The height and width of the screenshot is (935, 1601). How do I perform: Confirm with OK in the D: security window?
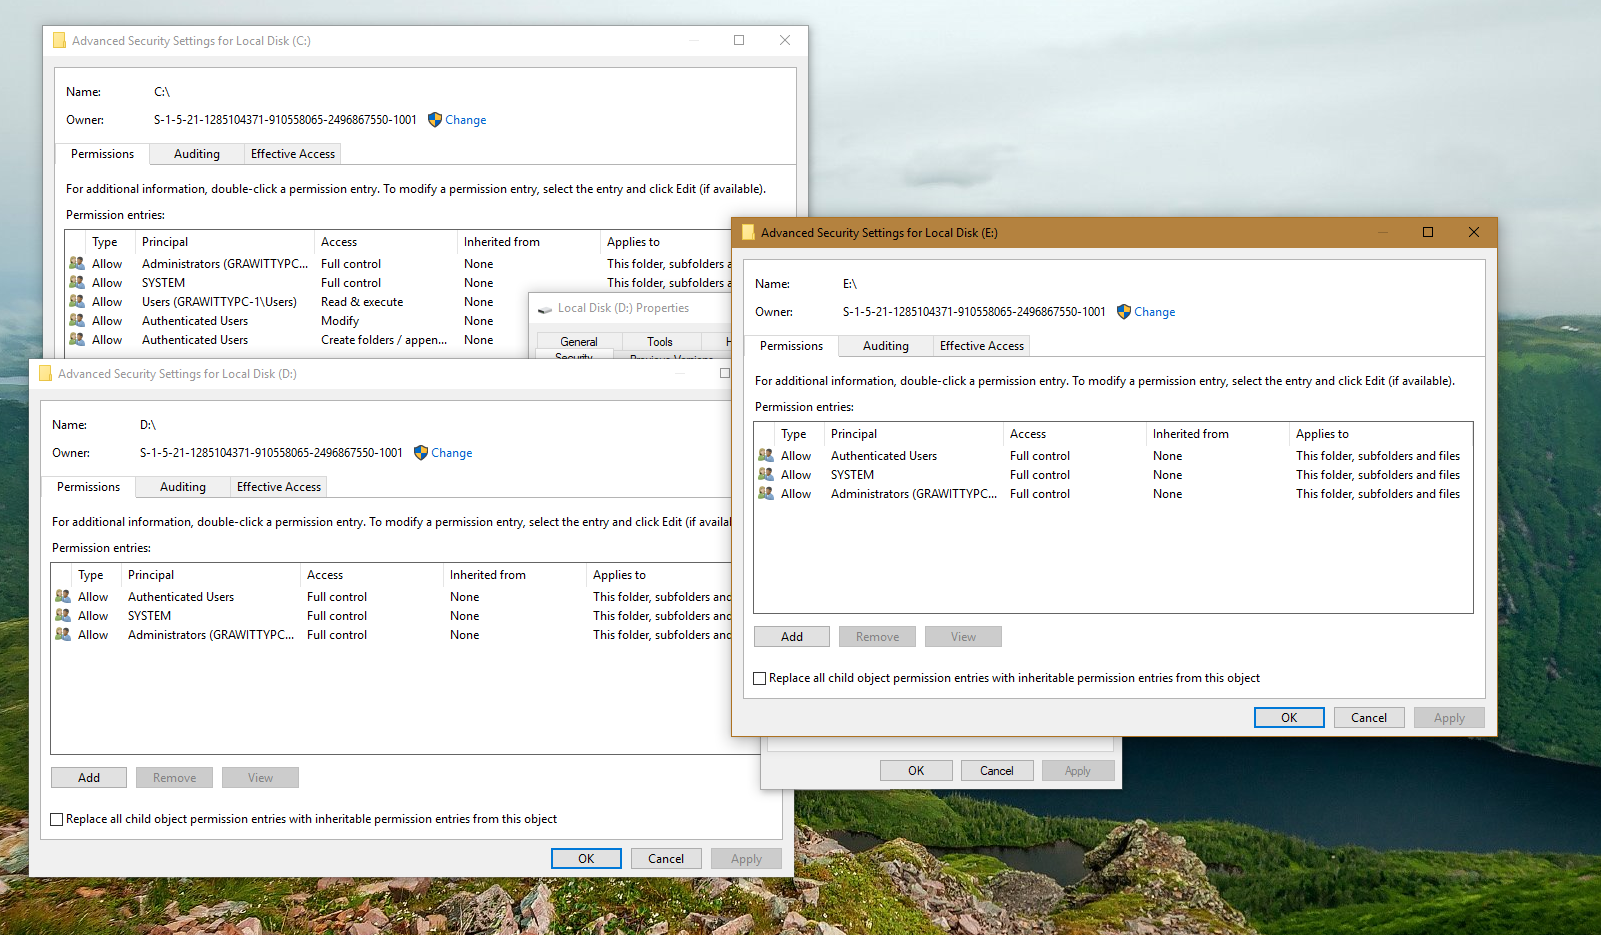[586, 859]
